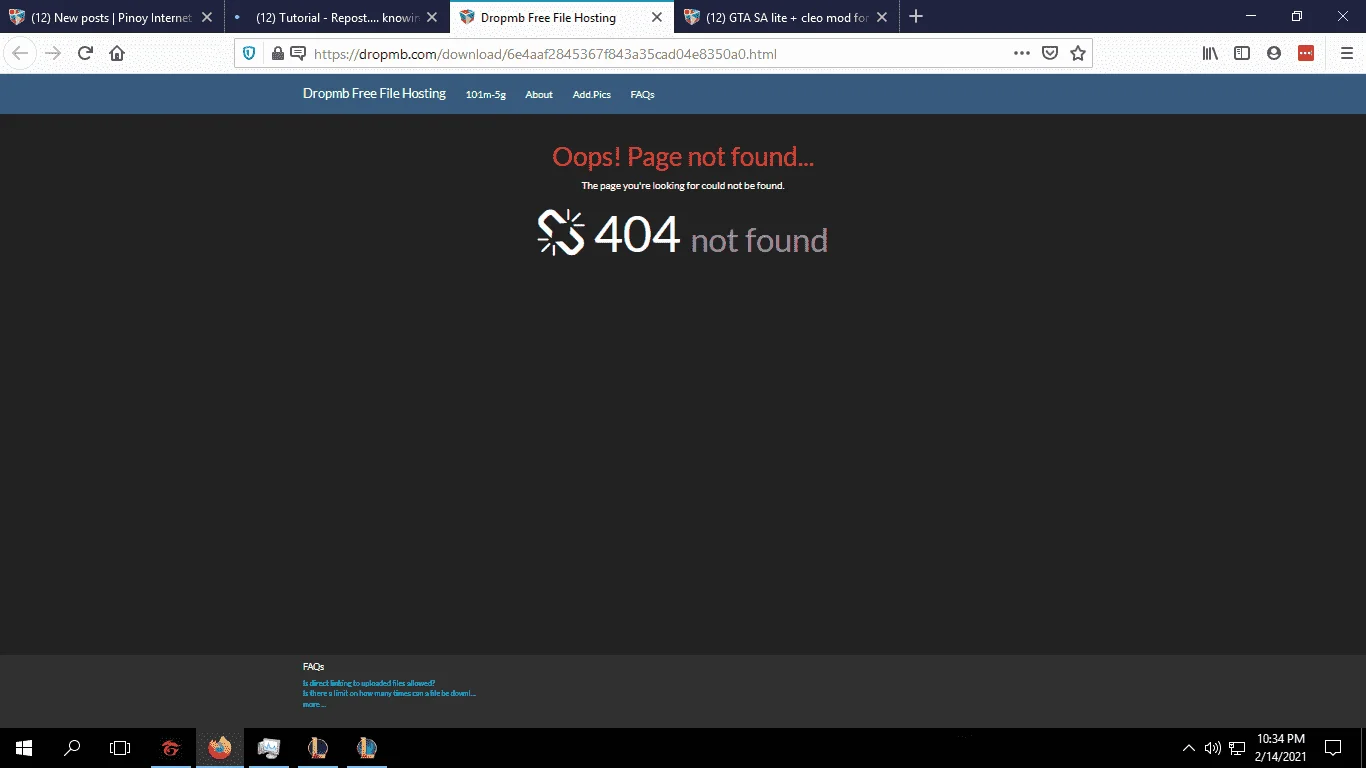Open the Garena app on the taskbar
This screenshot has width=1366, height=768.
pos(171,748)
